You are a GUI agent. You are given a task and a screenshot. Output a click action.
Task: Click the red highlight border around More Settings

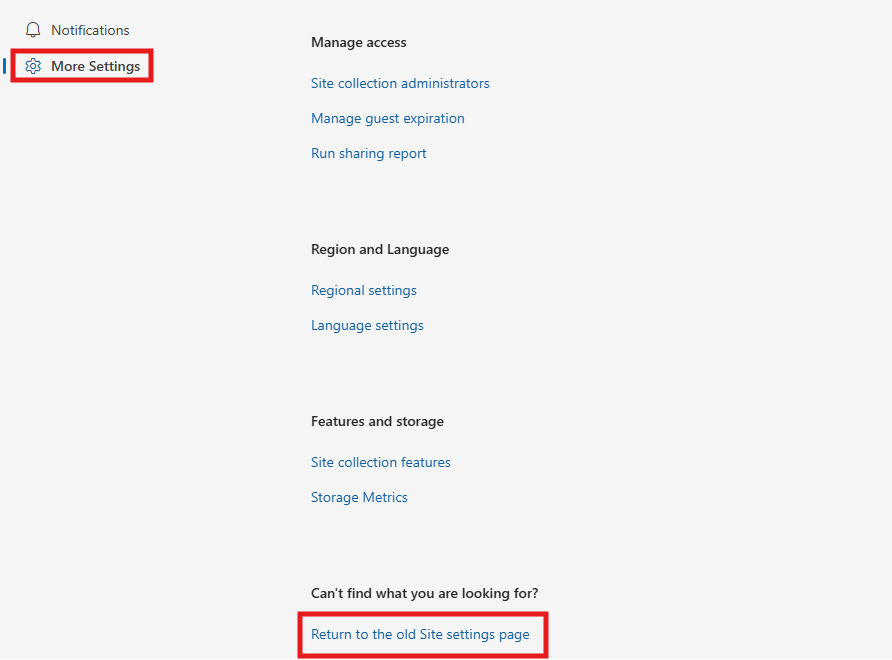(x=82, y=50)
